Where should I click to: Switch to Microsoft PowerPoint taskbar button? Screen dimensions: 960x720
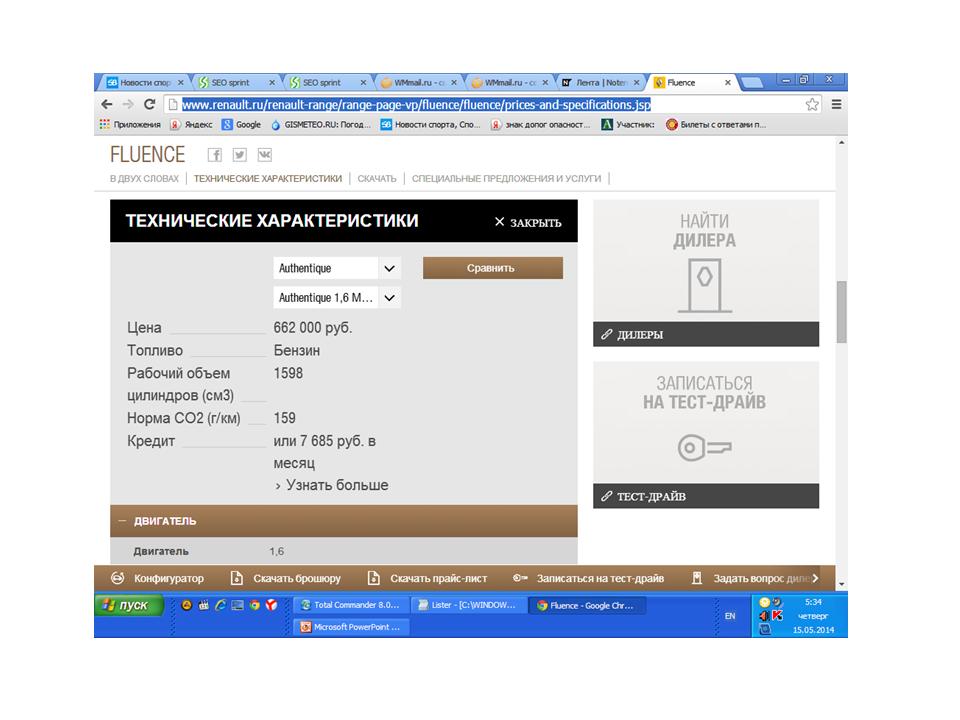[x=349, y=627]
